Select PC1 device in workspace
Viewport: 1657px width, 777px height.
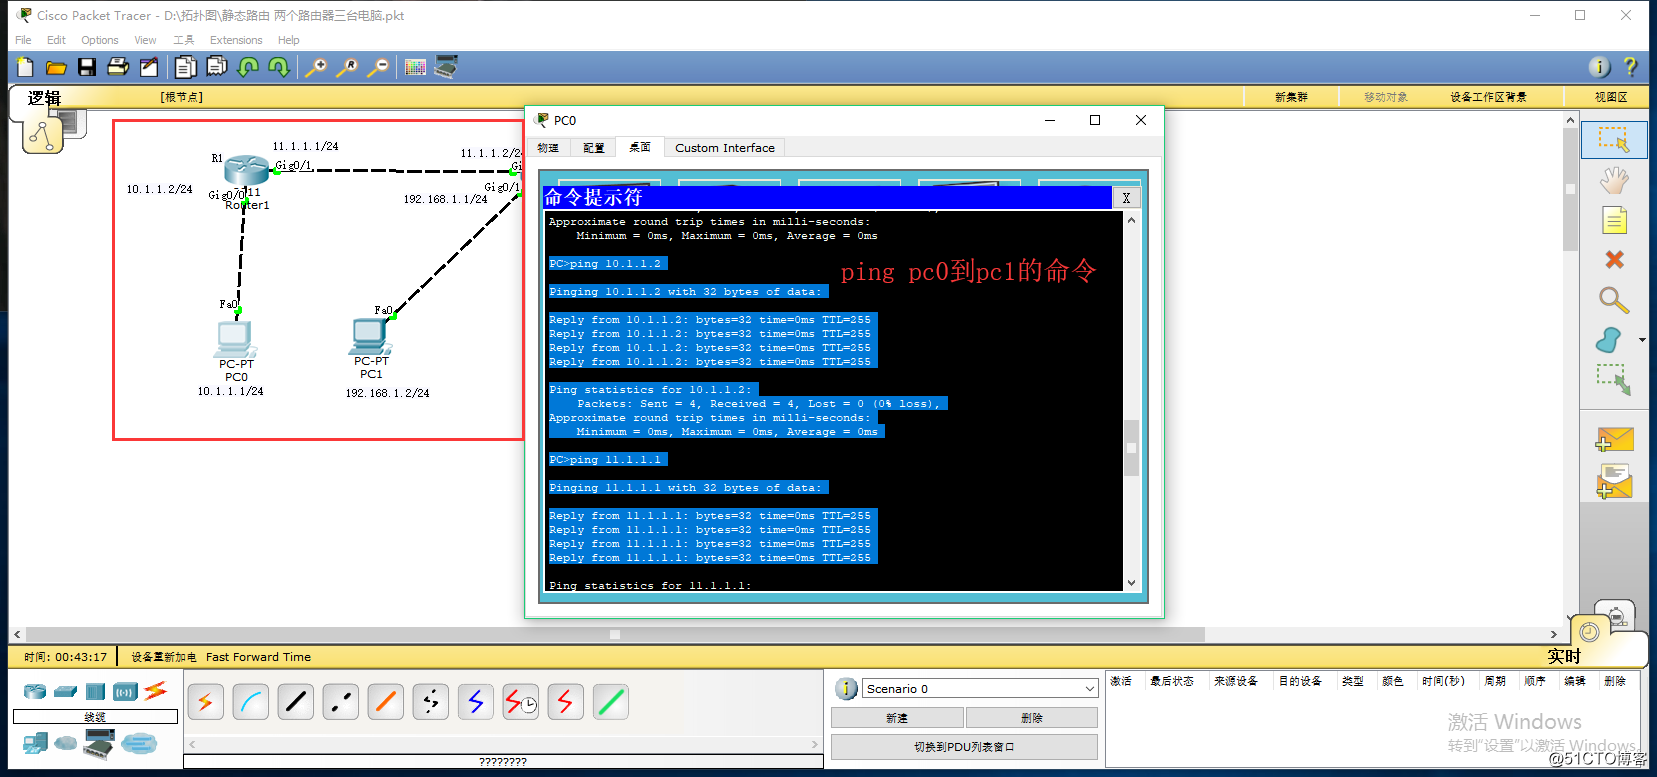click(x=371, y=336)
